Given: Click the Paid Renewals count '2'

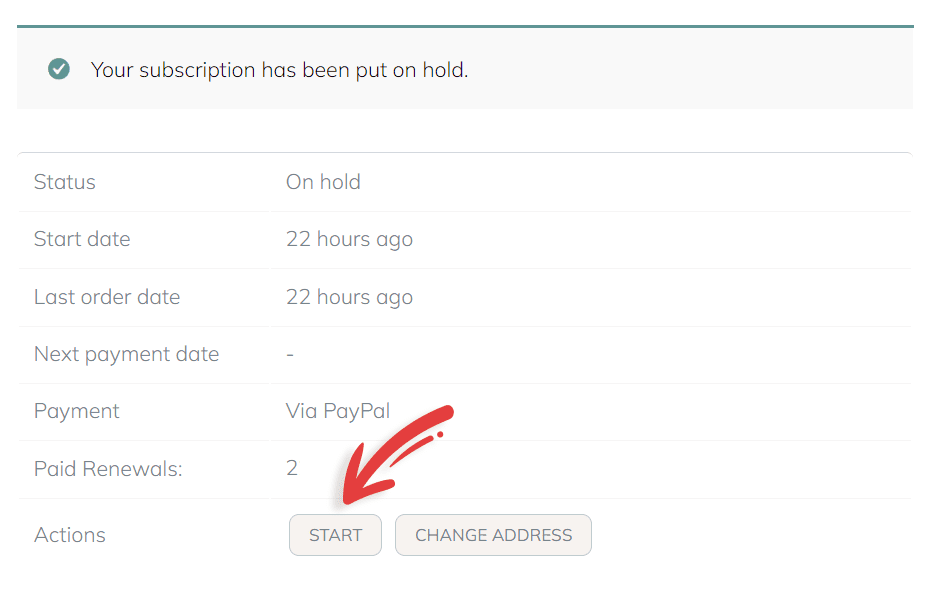Looking at the screenshot, I should 292,468.
